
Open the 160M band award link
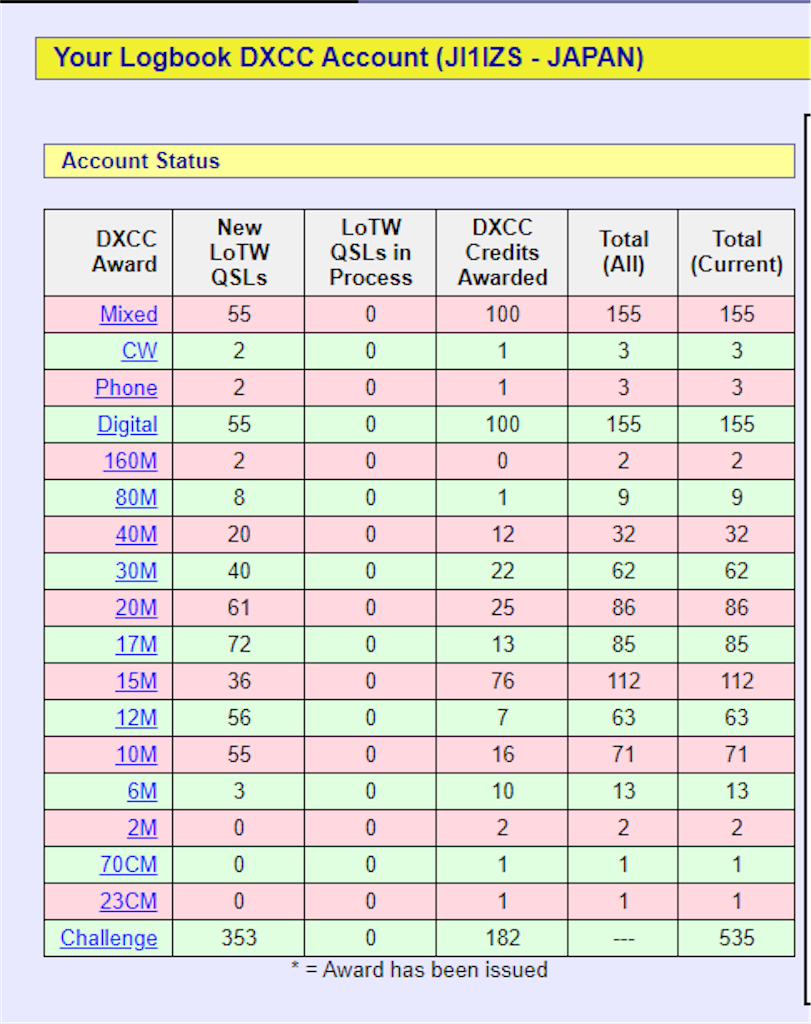tap(131, 461)
